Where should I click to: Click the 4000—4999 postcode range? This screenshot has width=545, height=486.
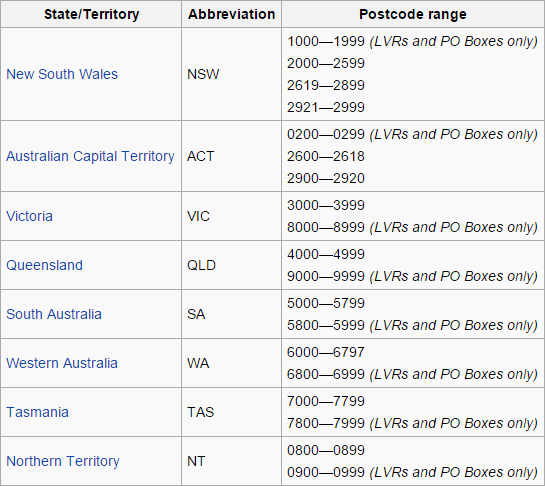326,254
